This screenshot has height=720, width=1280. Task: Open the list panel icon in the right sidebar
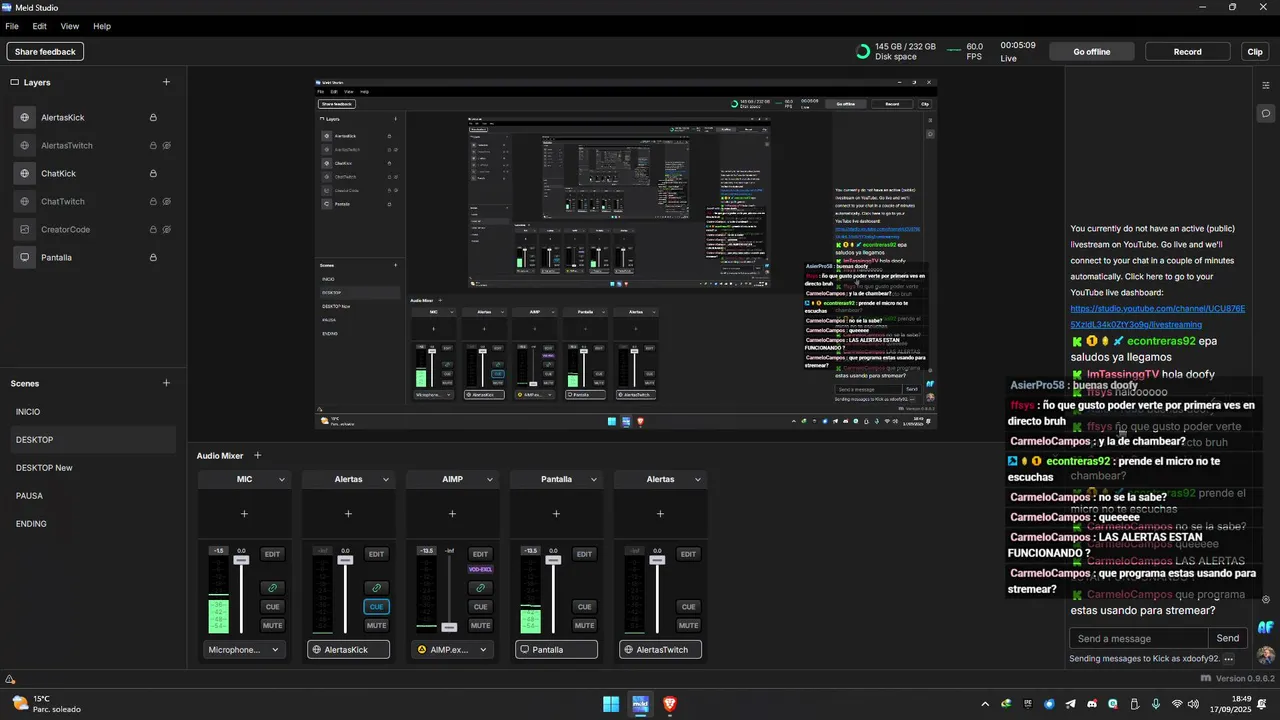pyautogui.click(x=1266, y=85)
